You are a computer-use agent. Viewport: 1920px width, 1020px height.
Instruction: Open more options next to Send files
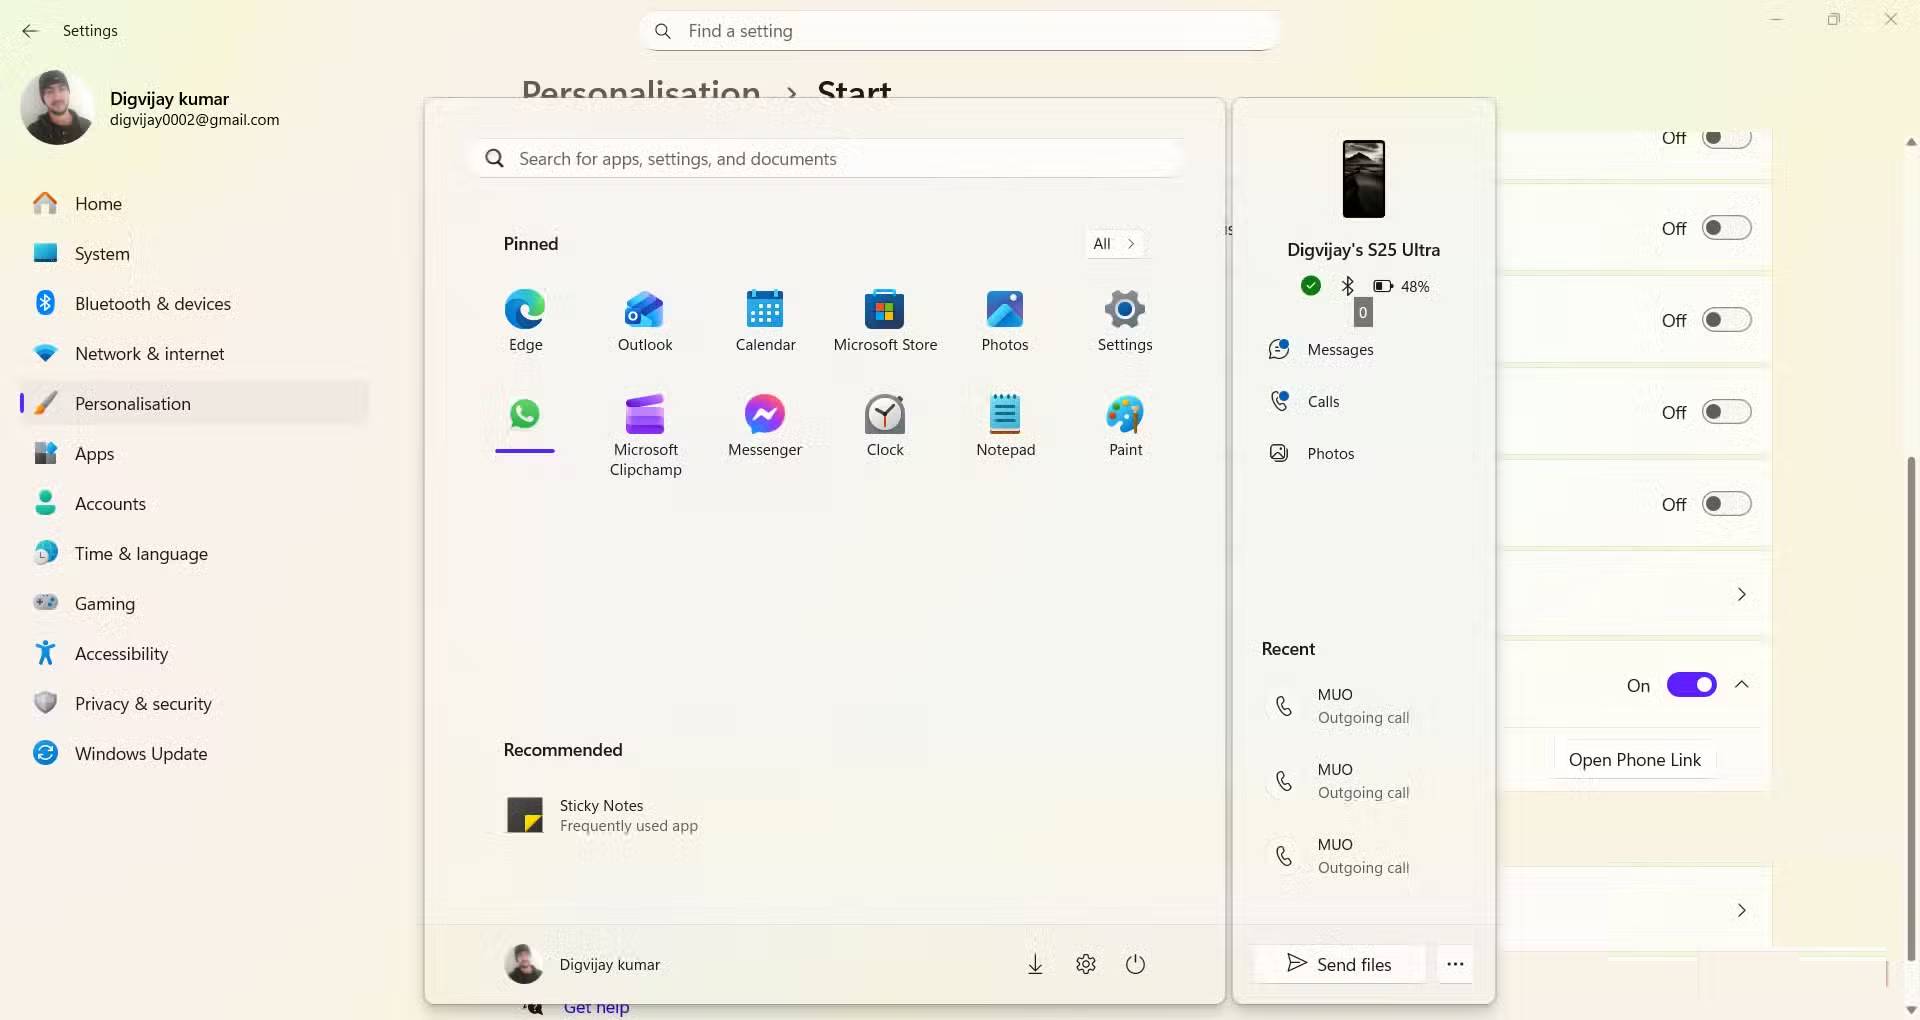(x=1455, y=964)
